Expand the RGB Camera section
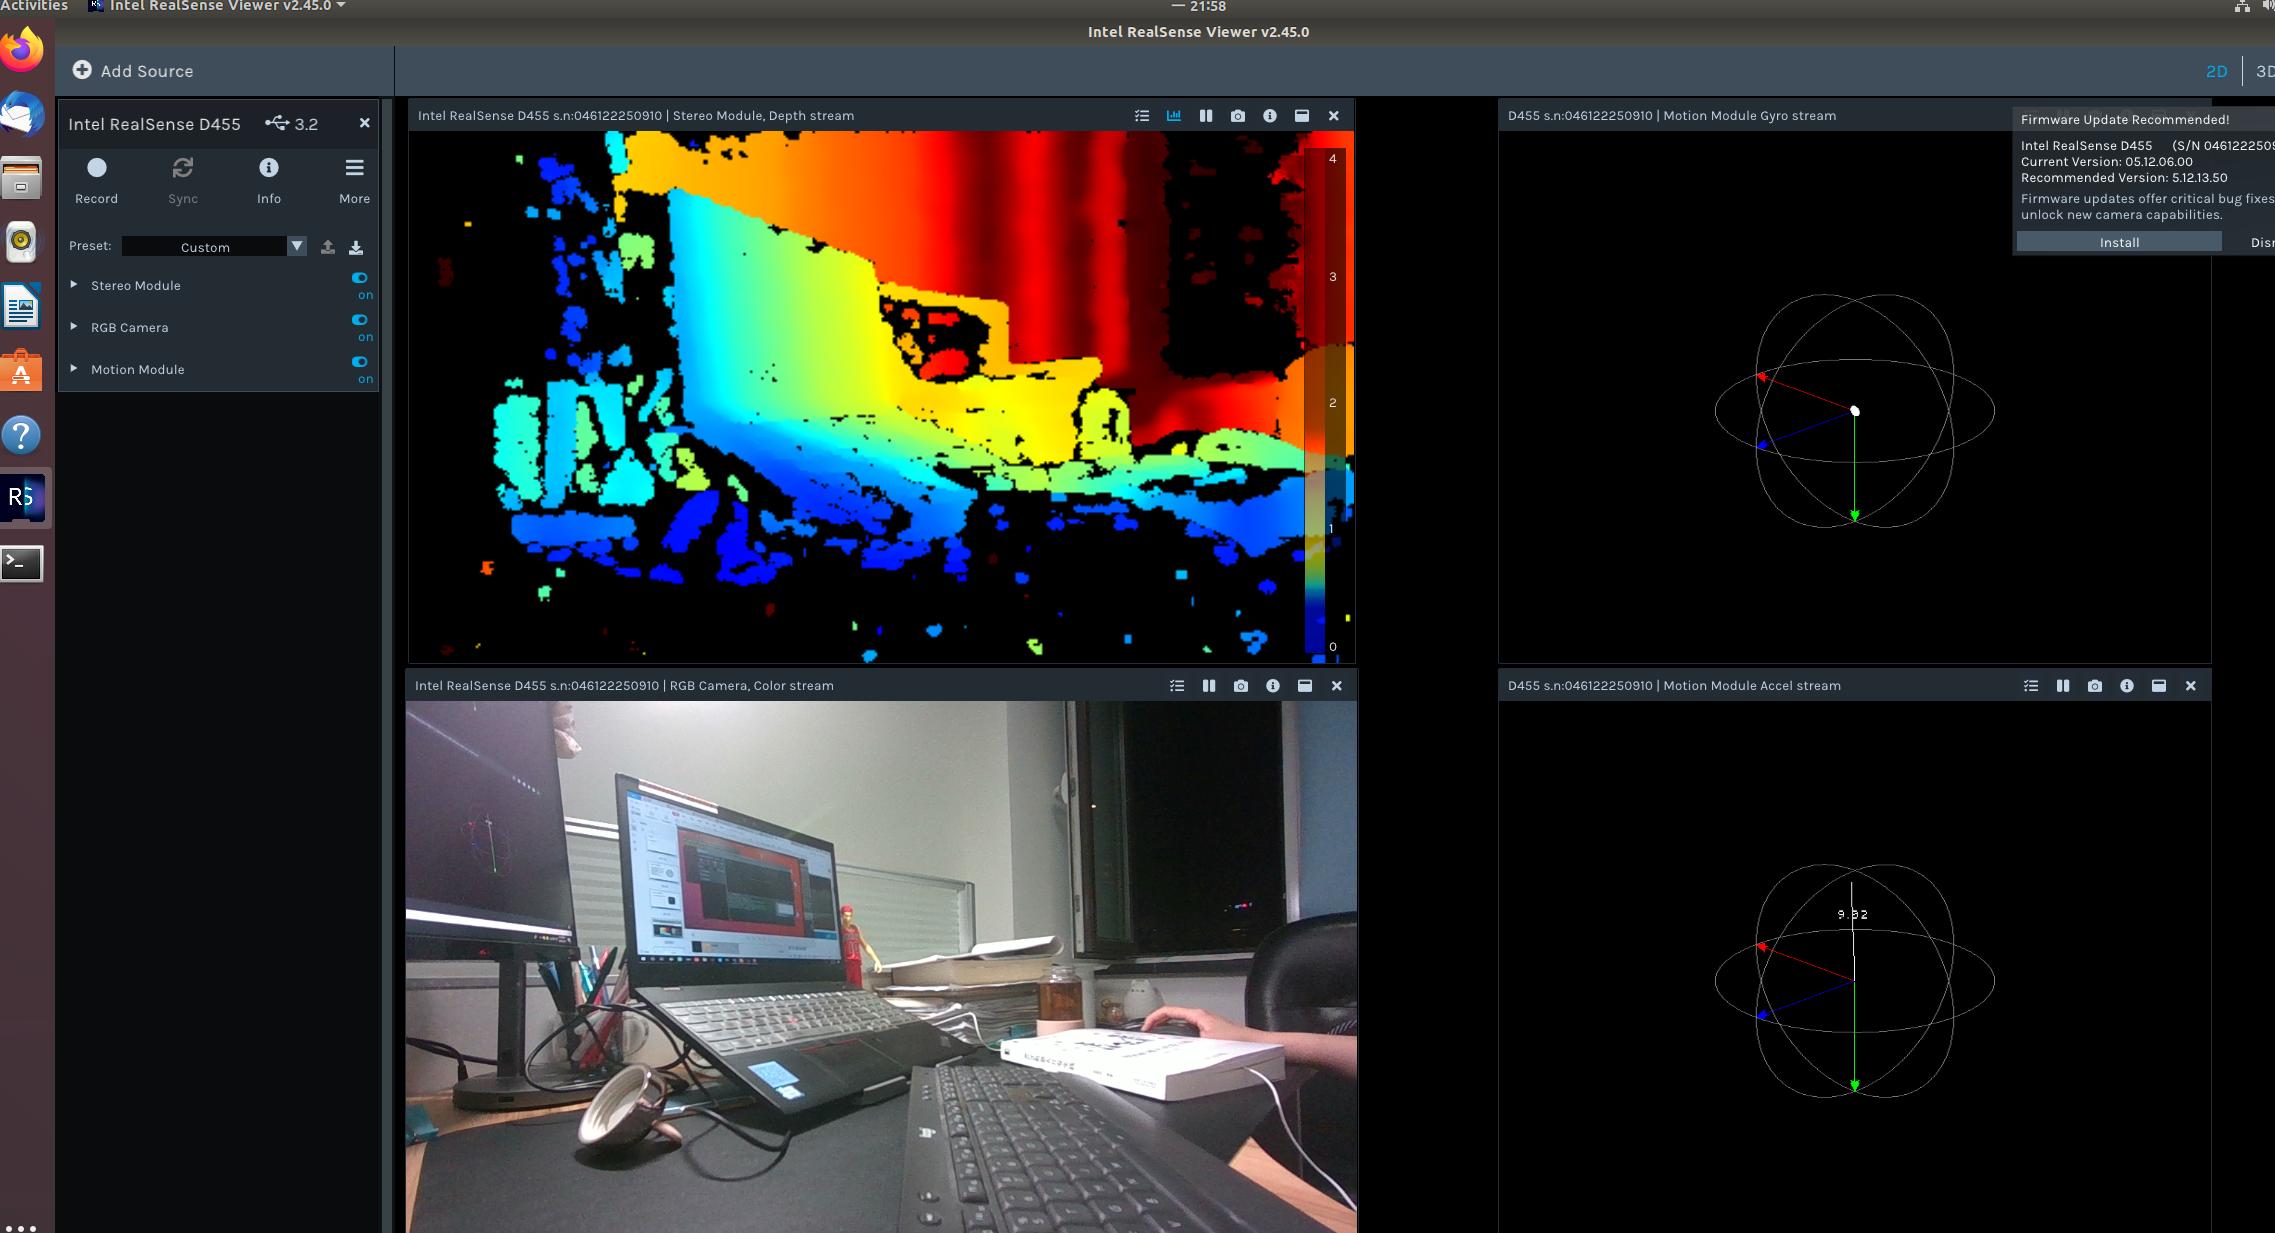Screen dimensions: 2275x1233 pos(74,327)
